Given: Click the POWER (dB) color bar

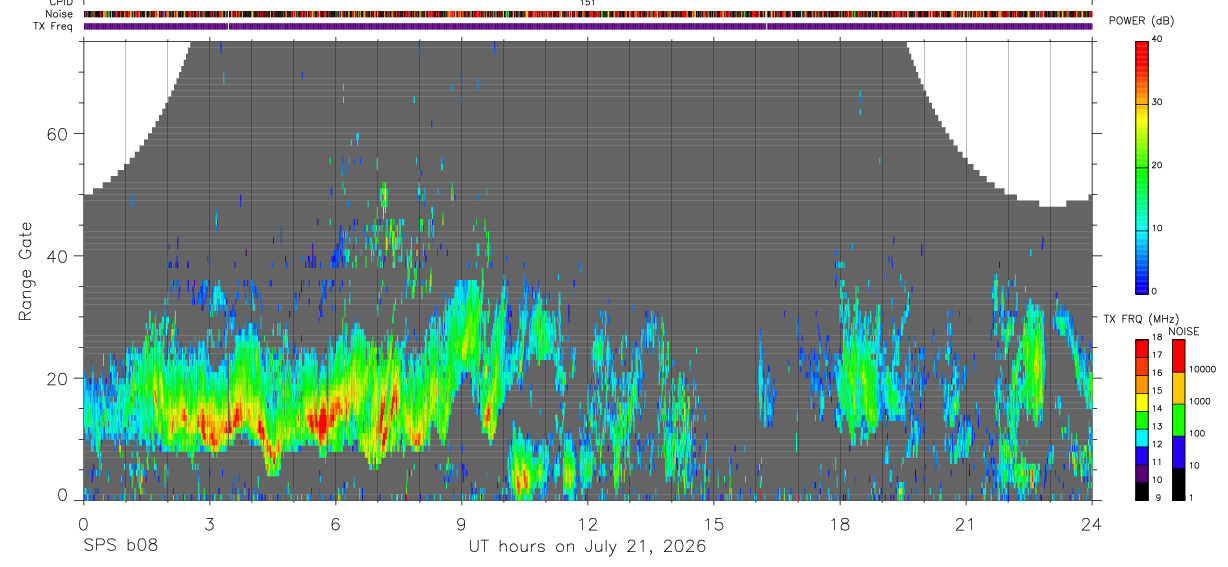Looking at the screenshot, I should (1141, 165).
